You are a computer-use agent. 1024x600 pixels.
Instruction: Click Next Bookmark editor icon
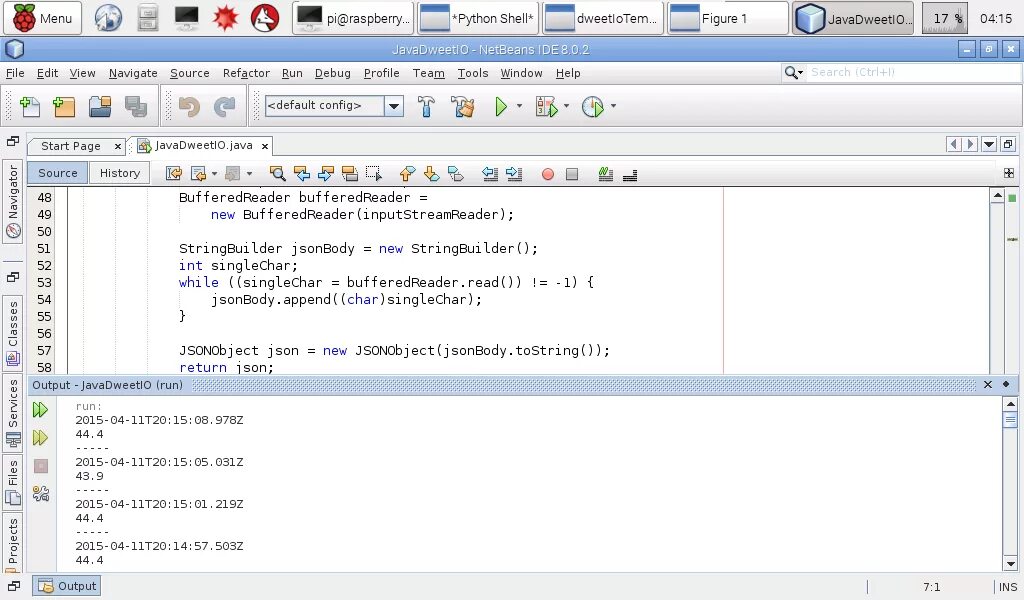(x=431, y=174)
